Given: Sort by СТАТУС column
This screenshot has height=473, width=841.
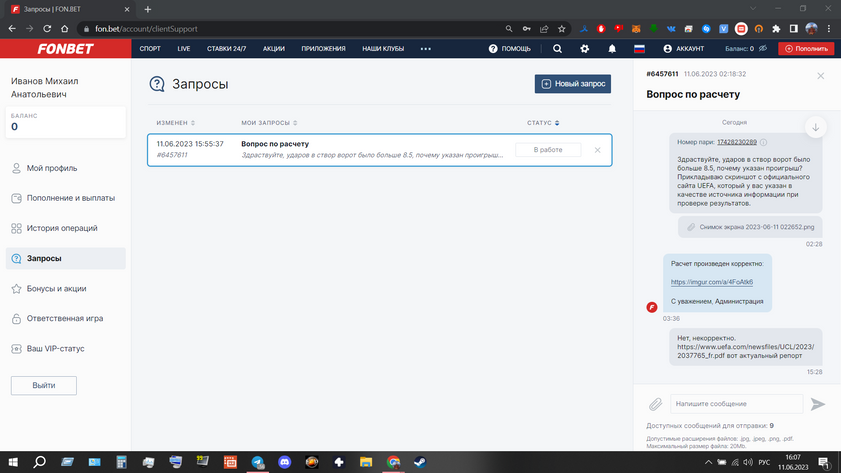Looking at the screenshot, I should pyautogui.click(x=543, y=123).
